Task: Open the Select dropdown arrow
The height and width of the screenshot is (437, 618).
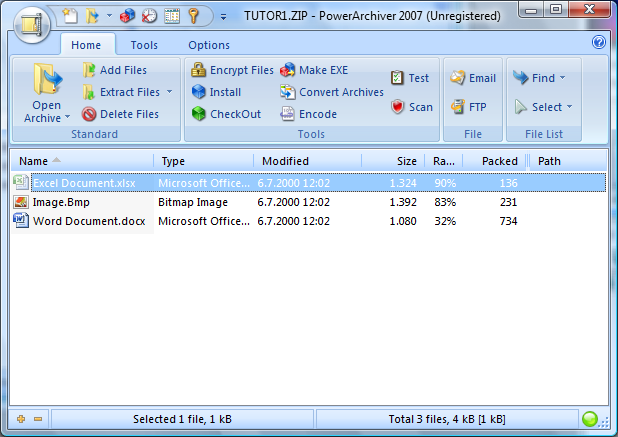Action: [x=570, y=107]
